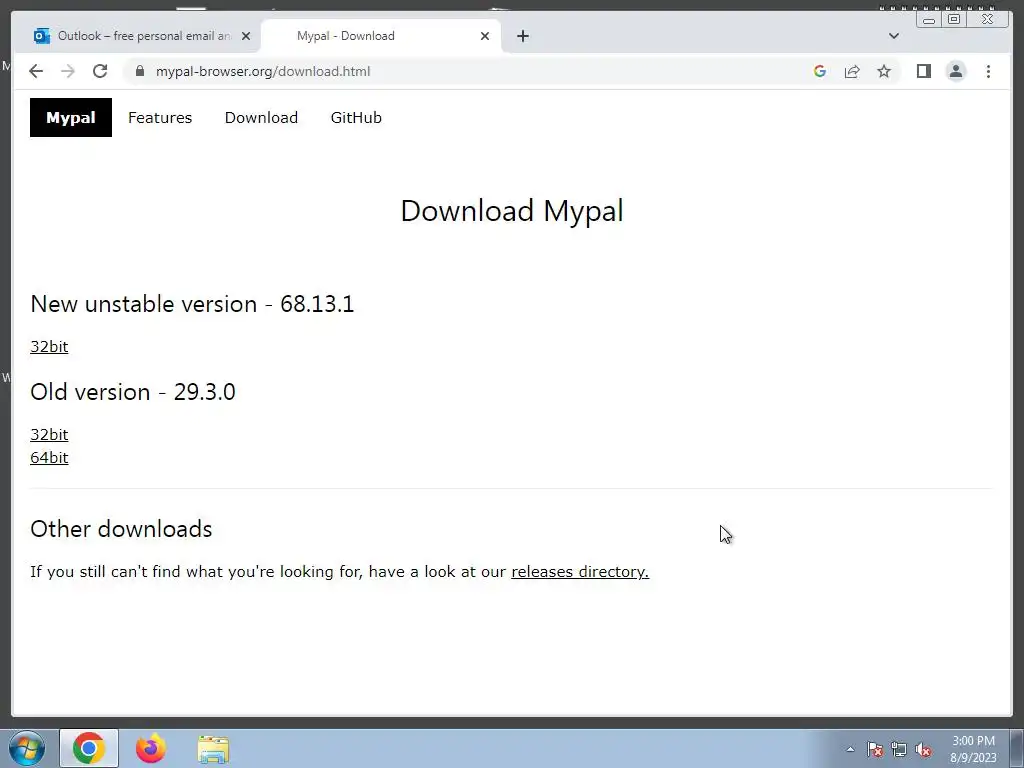Screen dimensions: 1024x768
Task: Download 32bit unstable version 68.13.1
Action: point(49,347)
